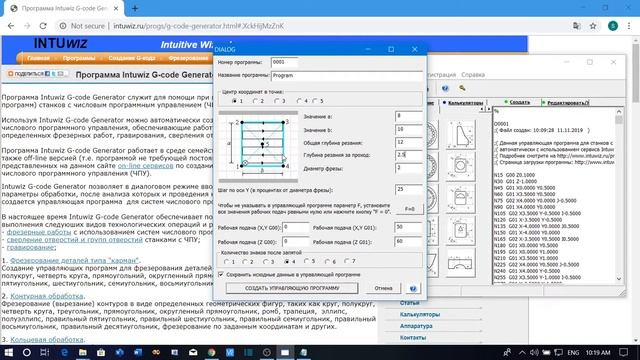This screenshot has height=360, width=640.
Task: Click СОЗДАТЬ УПРАВЛЯЮЩУЮ ПРОГРАММУ button
Action: (x=292, y=288)
